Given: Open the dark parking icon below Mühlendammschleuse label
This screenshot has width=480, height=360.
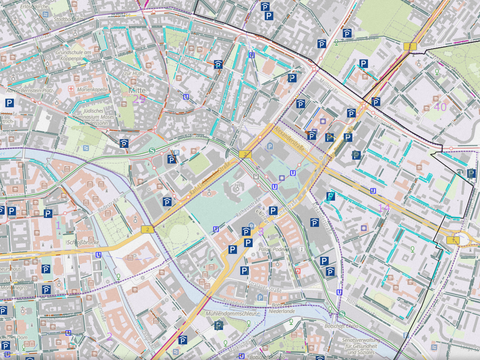Looking at the screenshot, I should pos(219,325).
